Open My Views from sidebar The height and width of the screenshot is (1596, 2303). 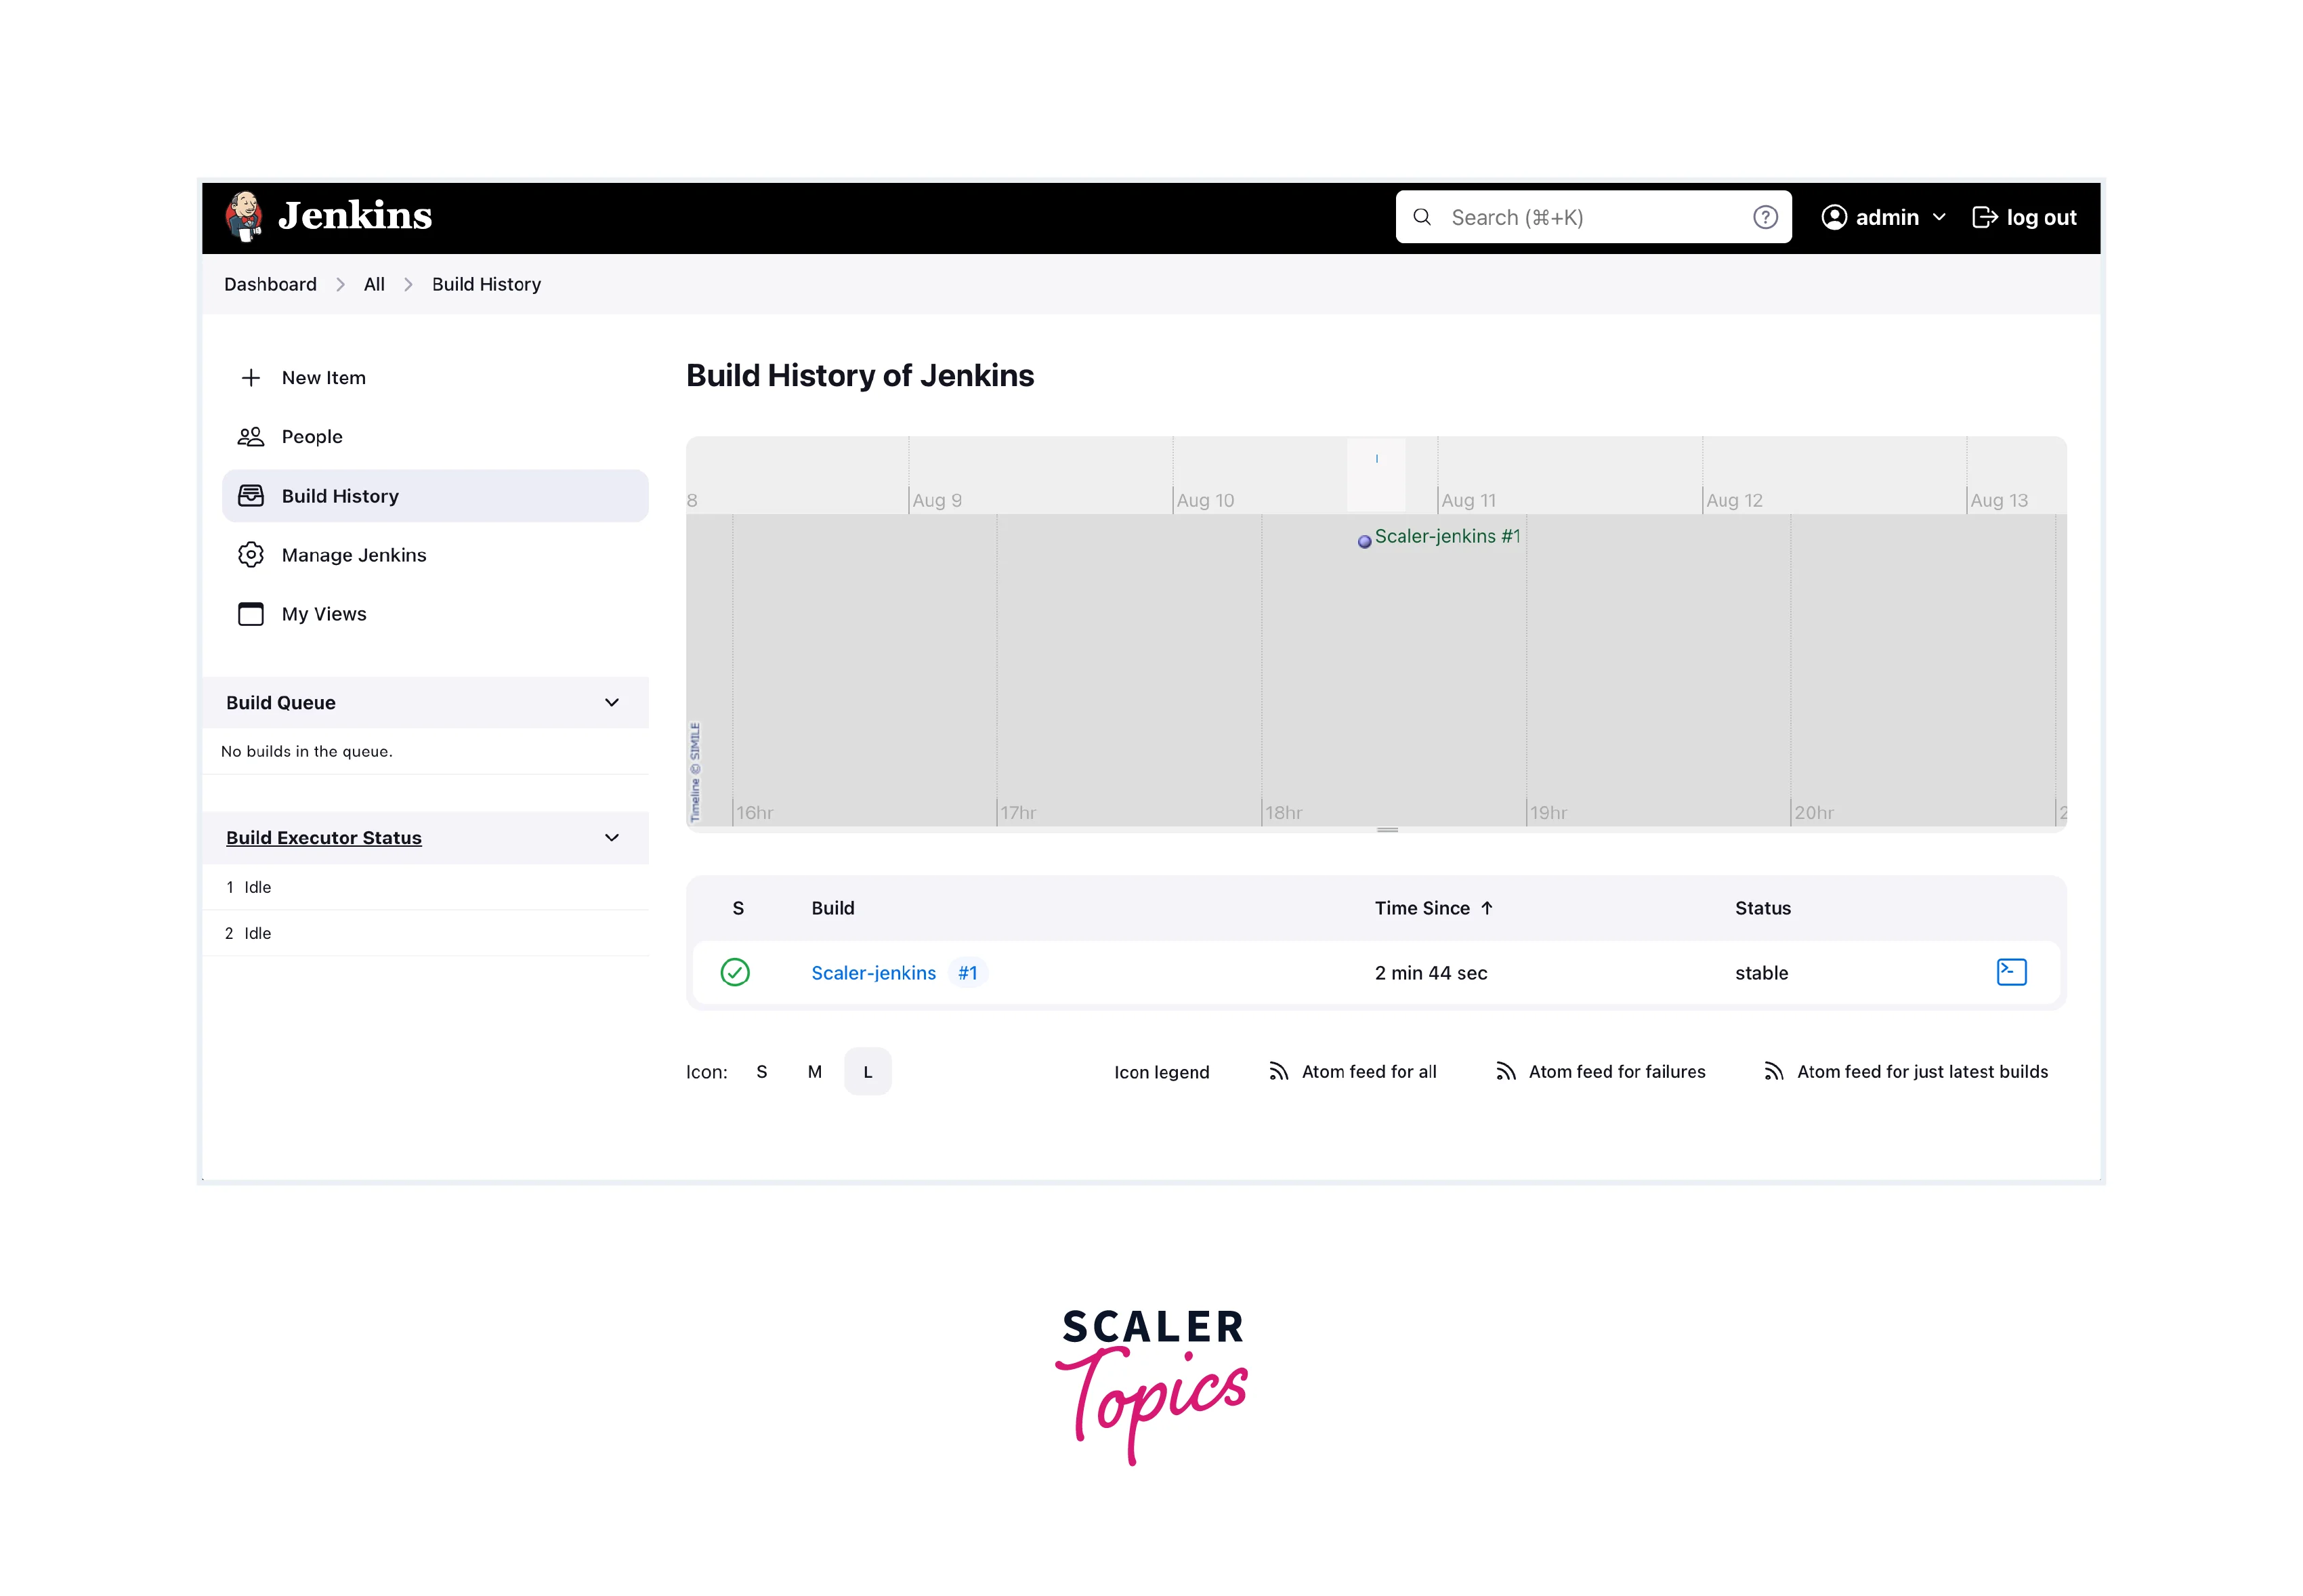coord(324,614)
